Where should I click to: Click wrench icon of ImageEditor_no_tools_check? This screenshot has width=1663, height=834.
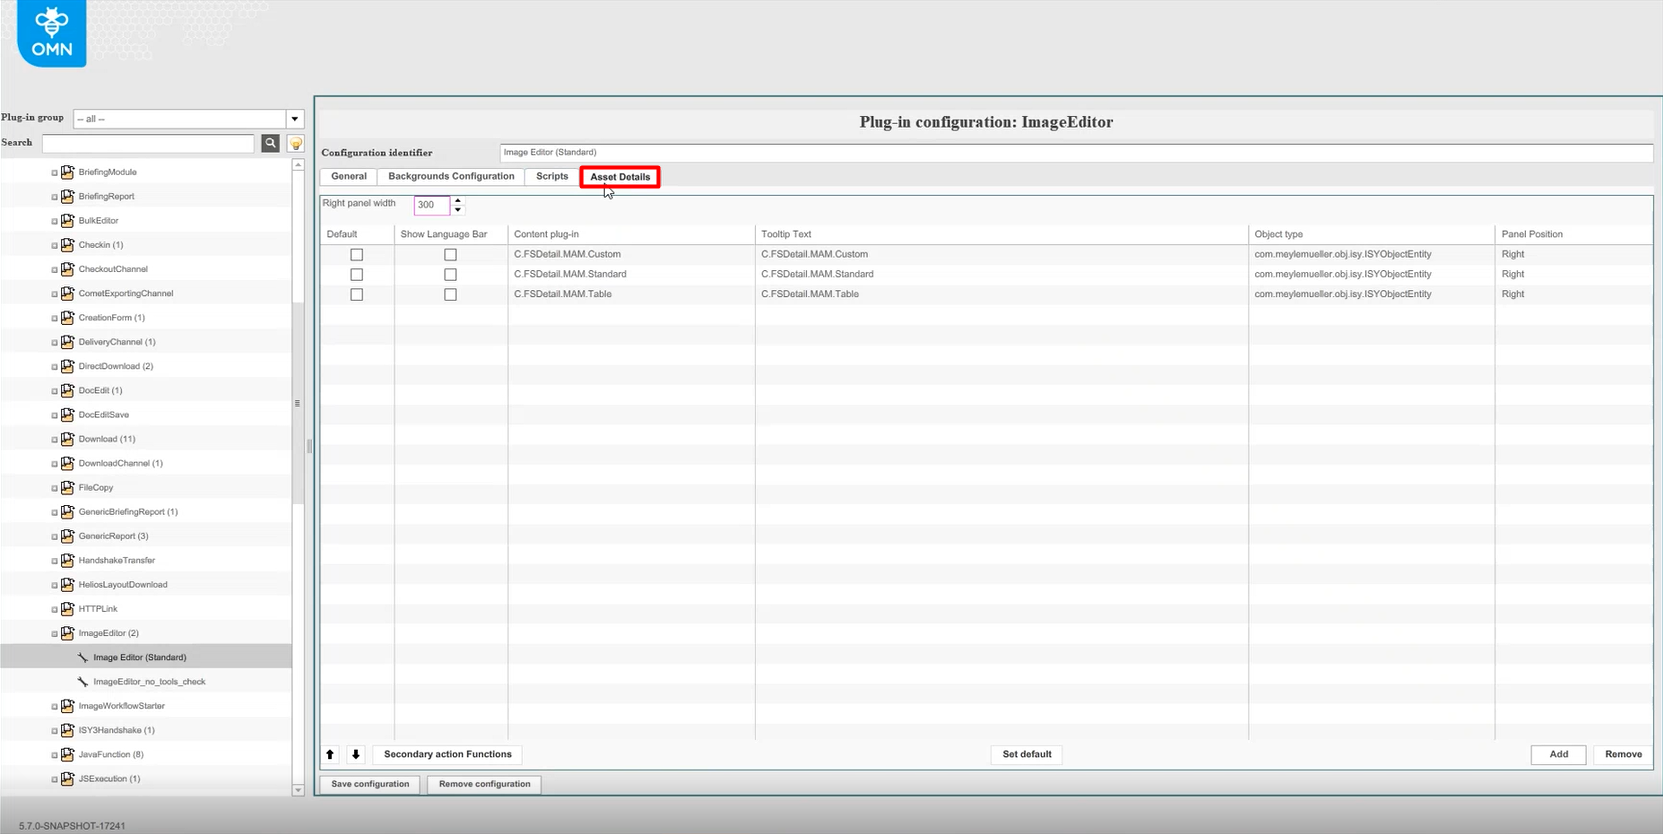pos(83,681)
